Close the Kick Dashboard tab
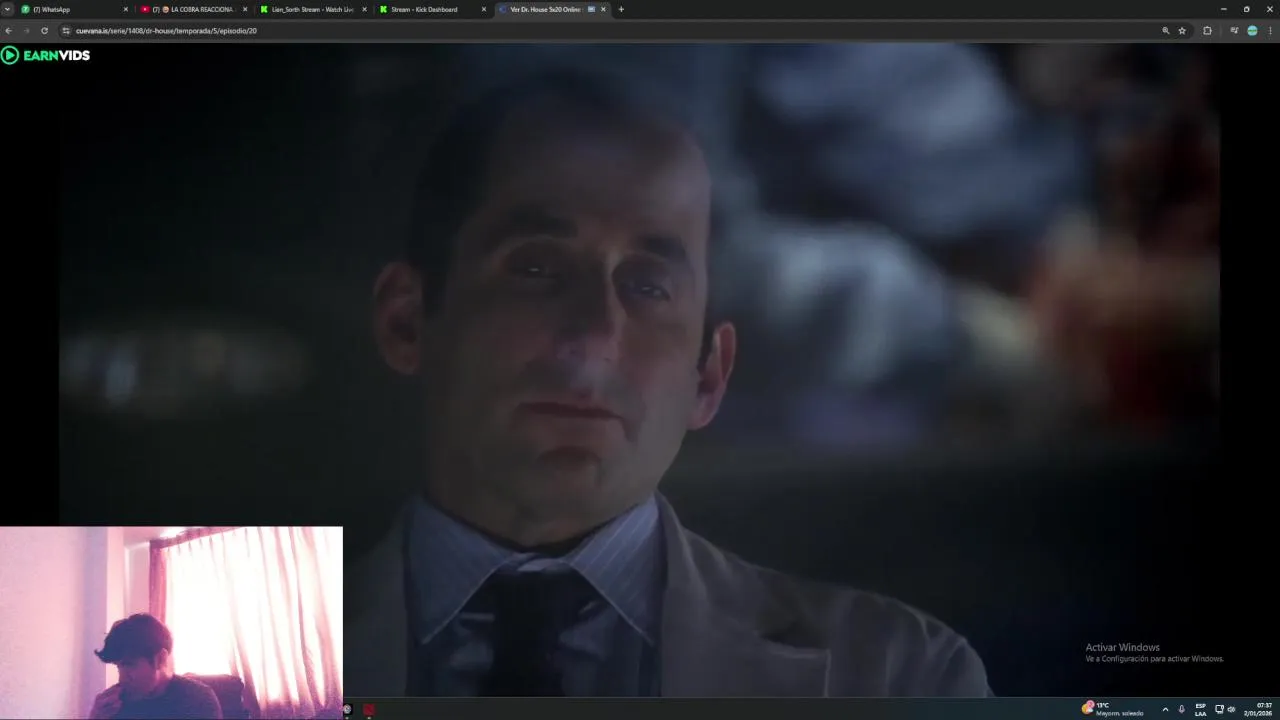1280x720 pixels. (x=484, y=9)
